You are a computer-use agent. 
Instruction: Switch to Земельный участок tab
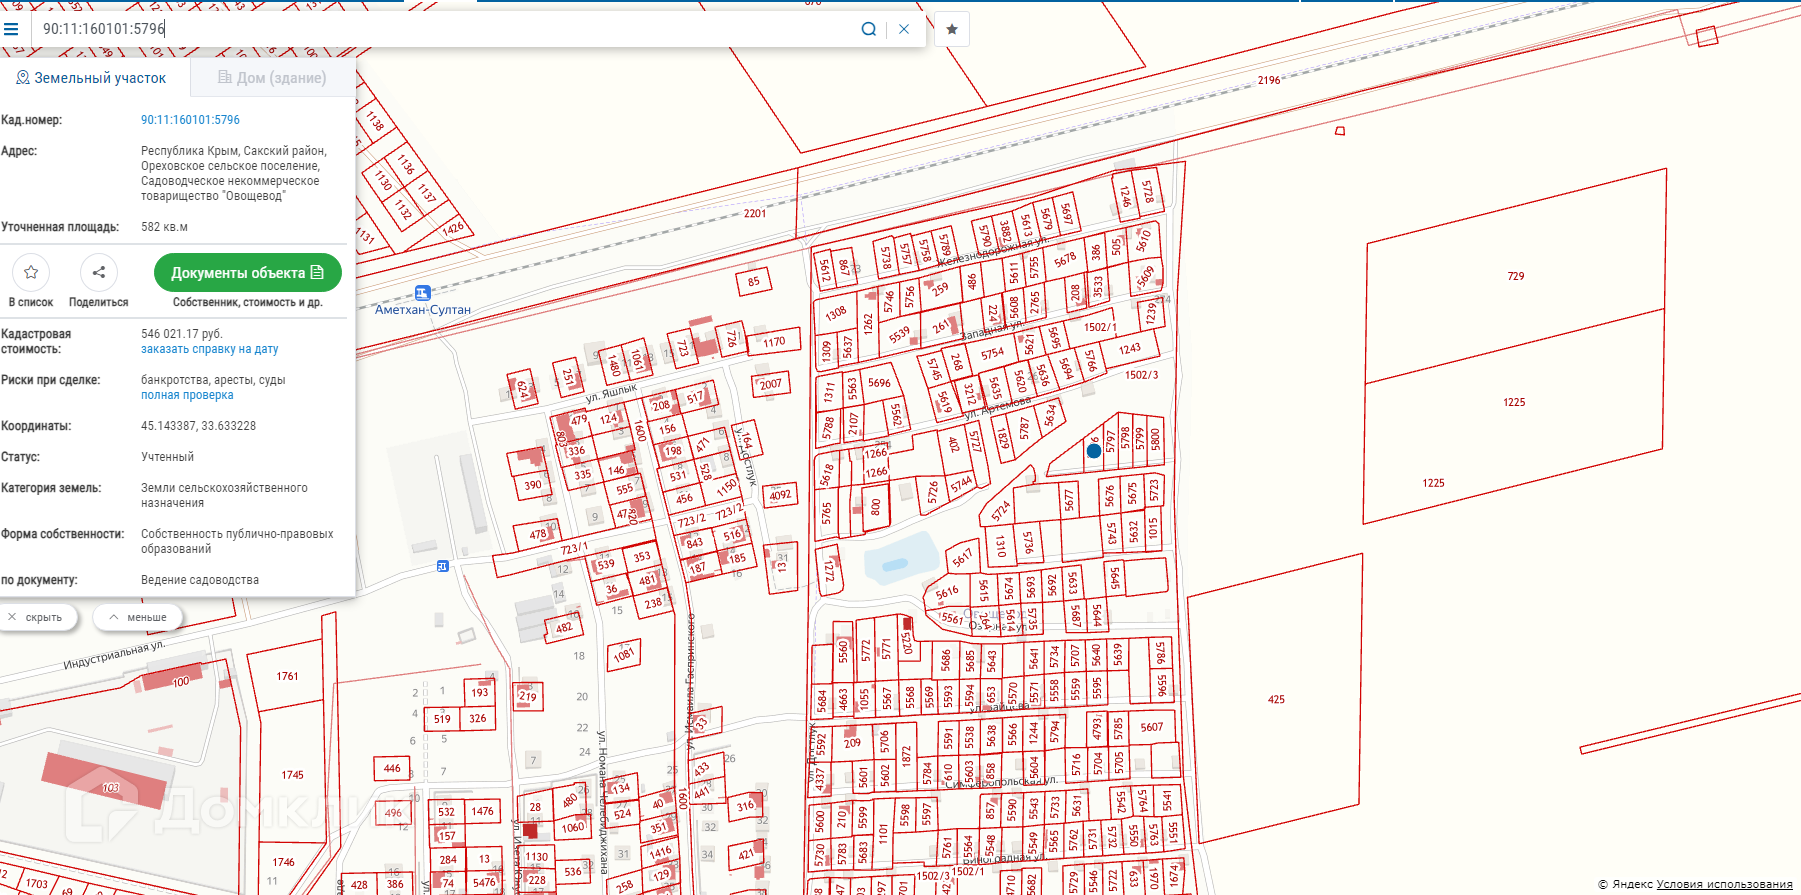click(91, 78)
